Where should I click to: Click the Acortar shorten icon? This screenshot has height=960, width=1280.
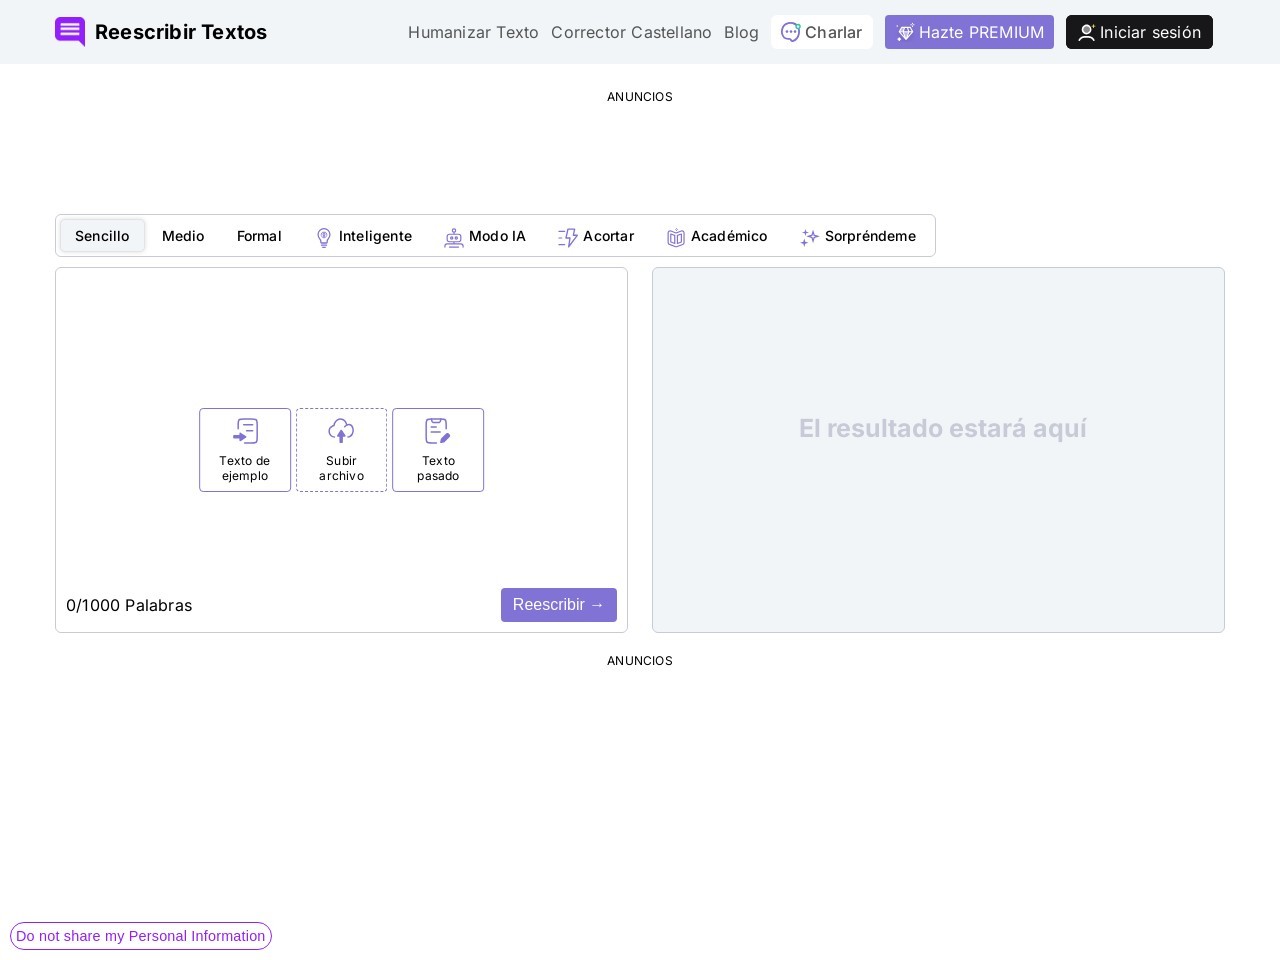pos(568,237)
